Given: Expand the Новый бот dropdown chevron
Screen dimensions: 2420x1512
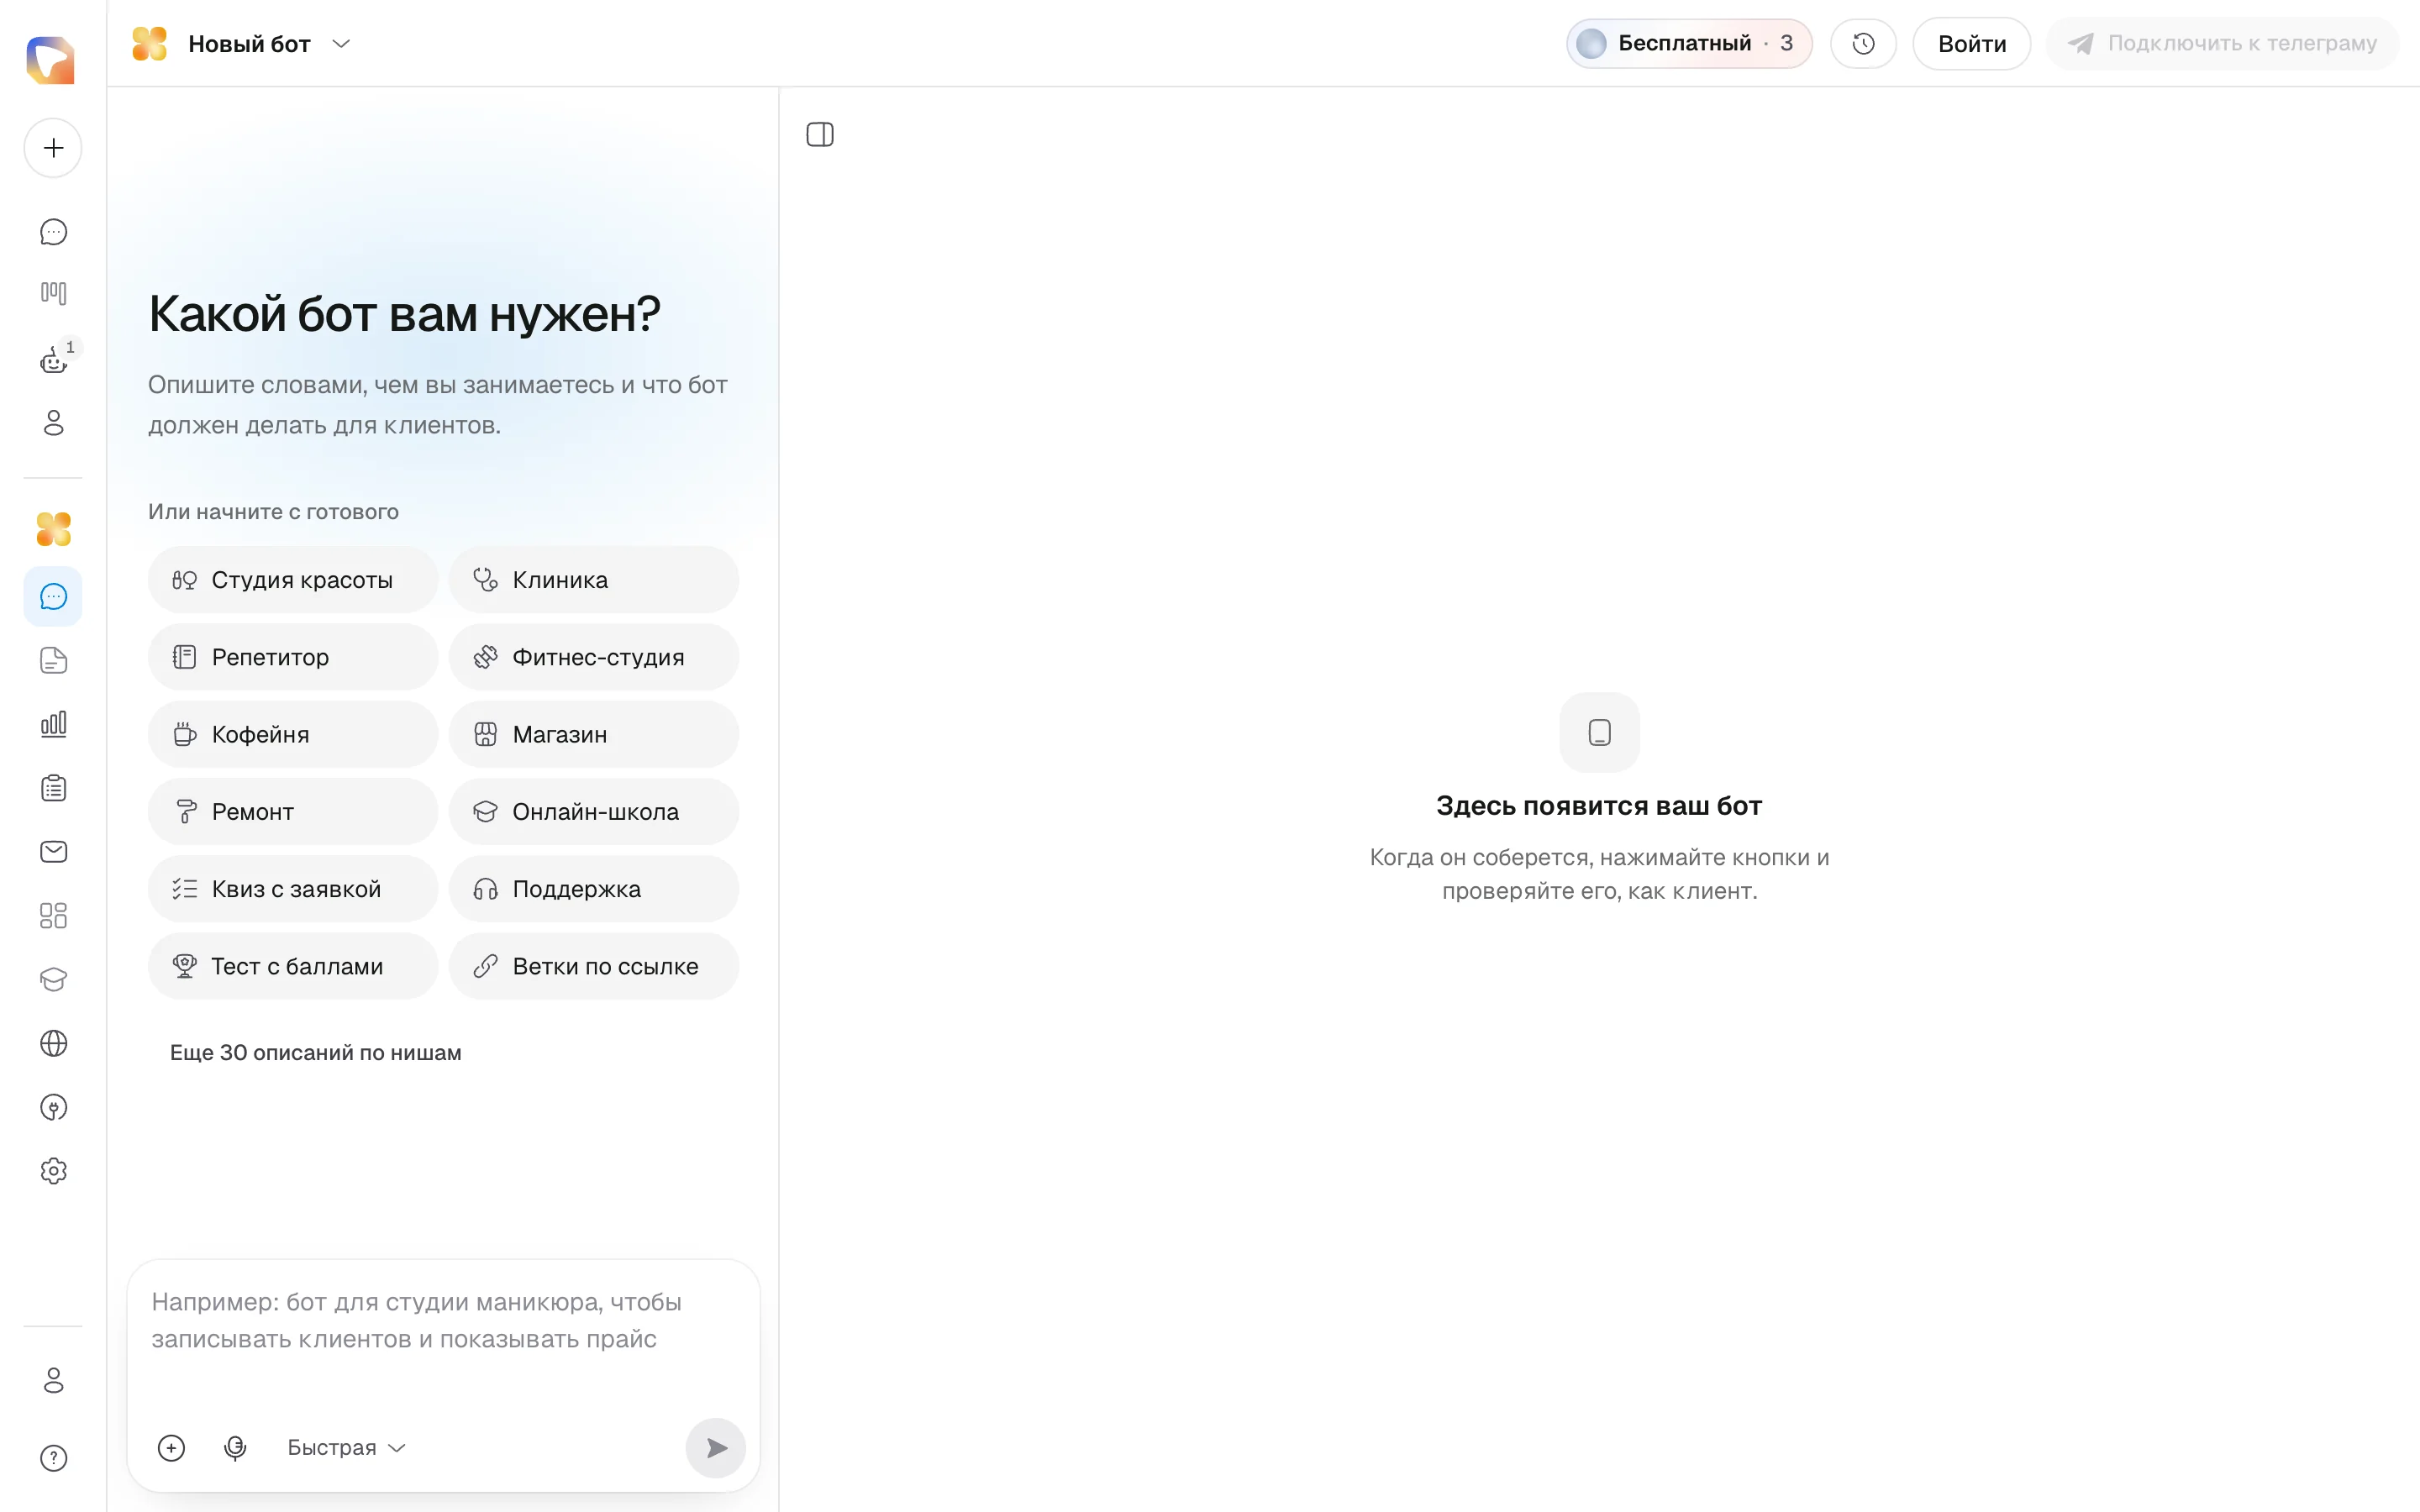Looking at the screenshot, I should coord(341,43).
